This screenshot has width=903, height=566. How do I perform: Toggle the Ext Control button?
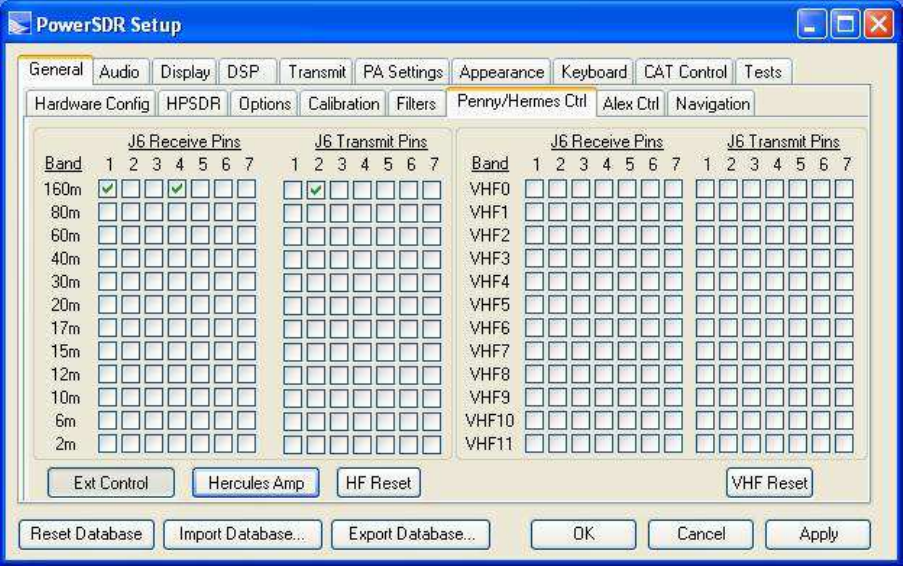[111, 483]
